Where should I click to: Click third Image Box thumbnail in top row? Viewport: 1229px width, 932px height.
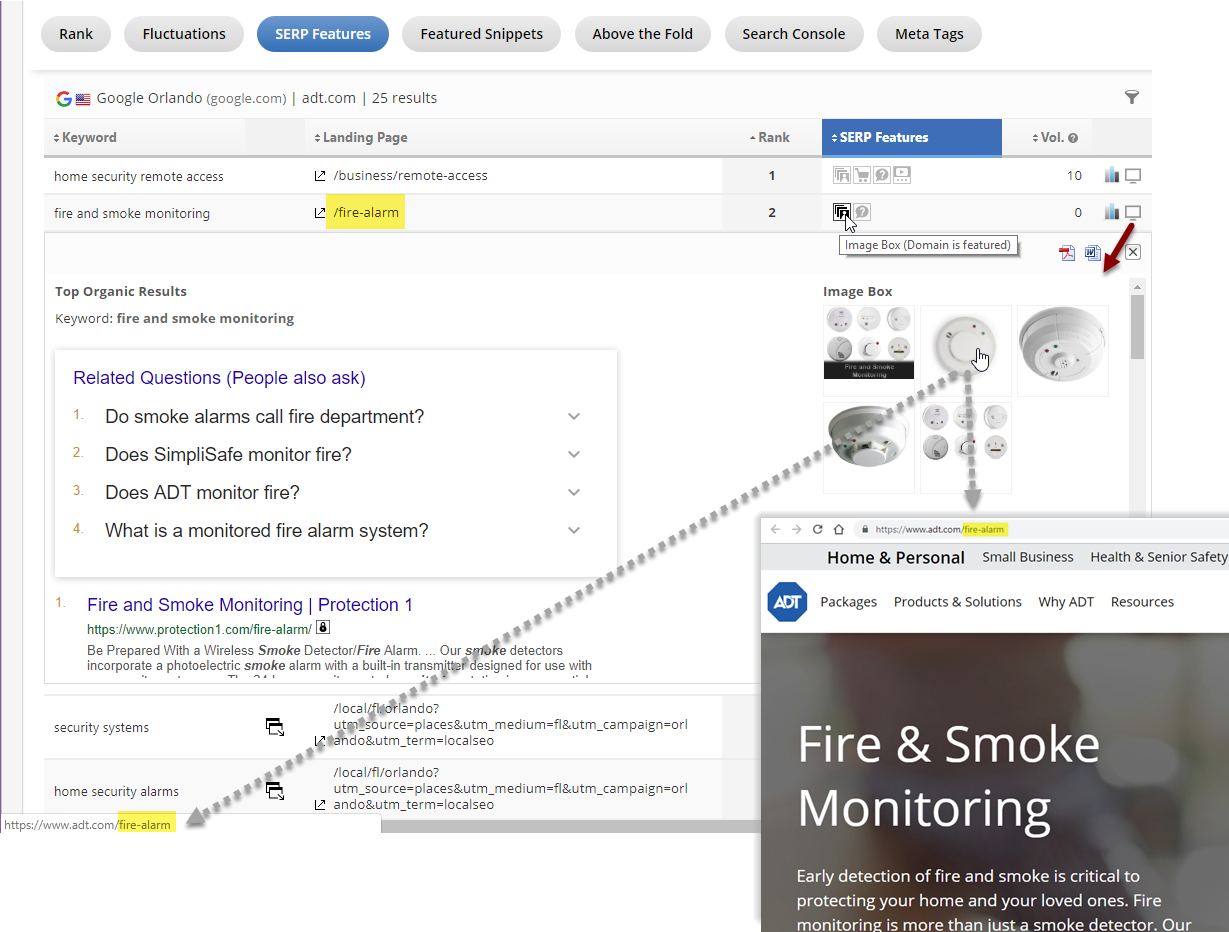tap(1062, 350)
